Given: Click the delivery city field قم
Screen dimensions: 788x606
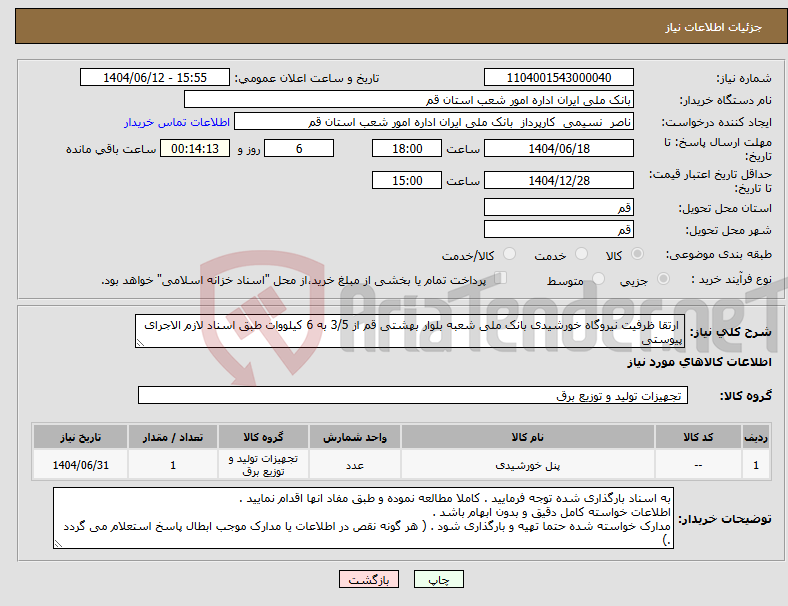Looking at the screenshot, I should [558, 229].
